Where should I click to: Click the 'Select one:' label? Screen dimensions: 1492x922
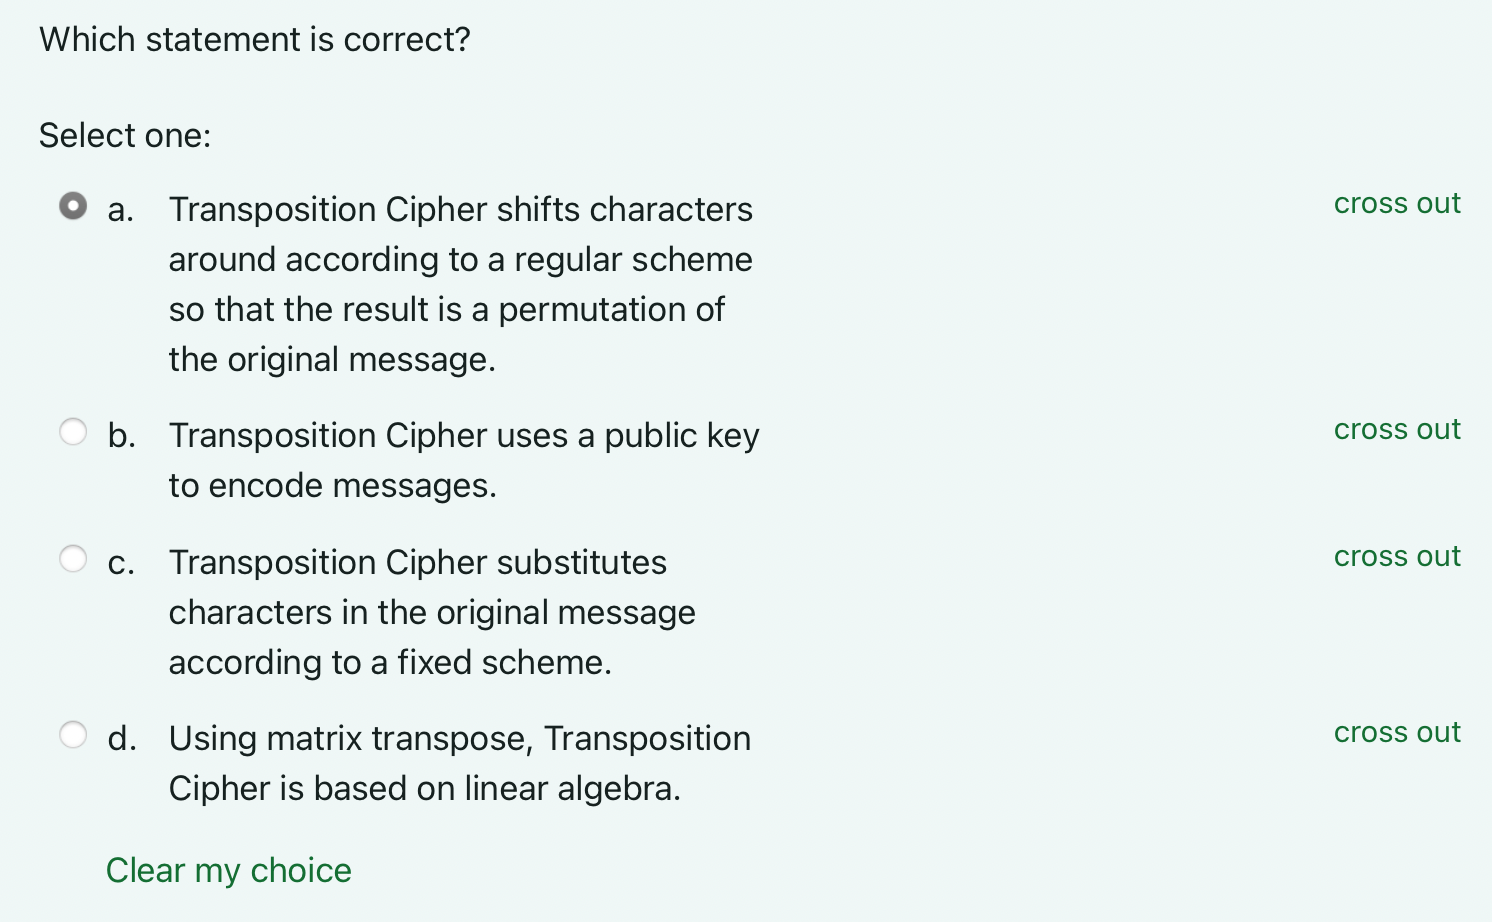(125, 134)
